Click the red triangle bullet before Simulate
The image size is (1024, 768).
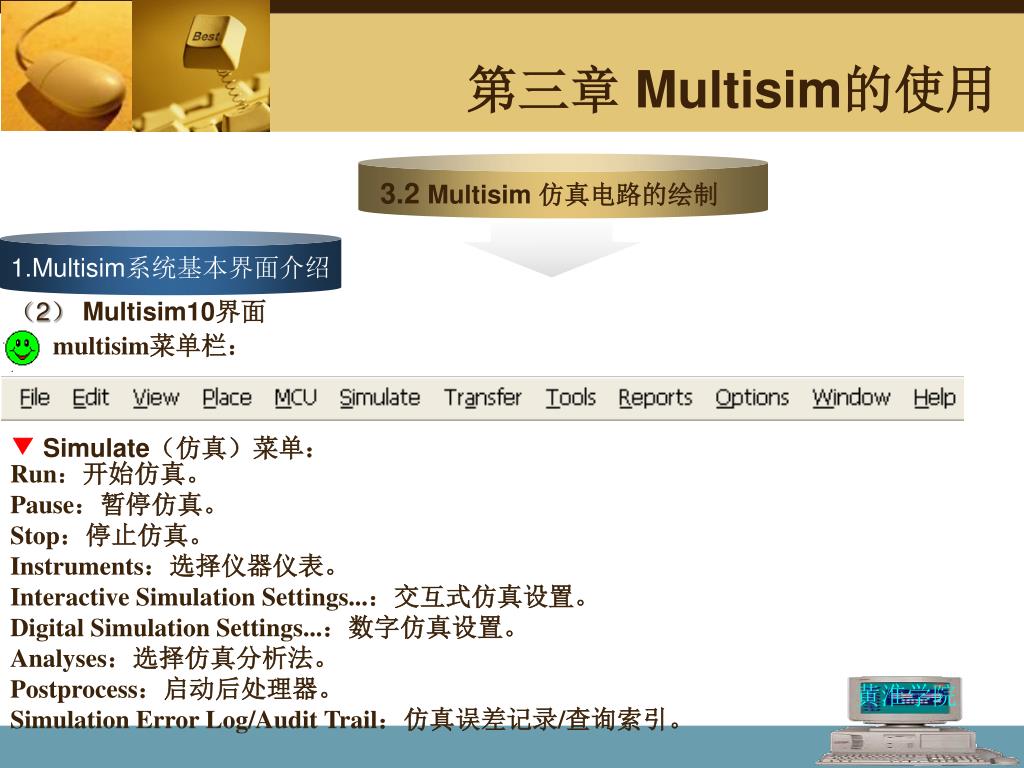point(22,445)
